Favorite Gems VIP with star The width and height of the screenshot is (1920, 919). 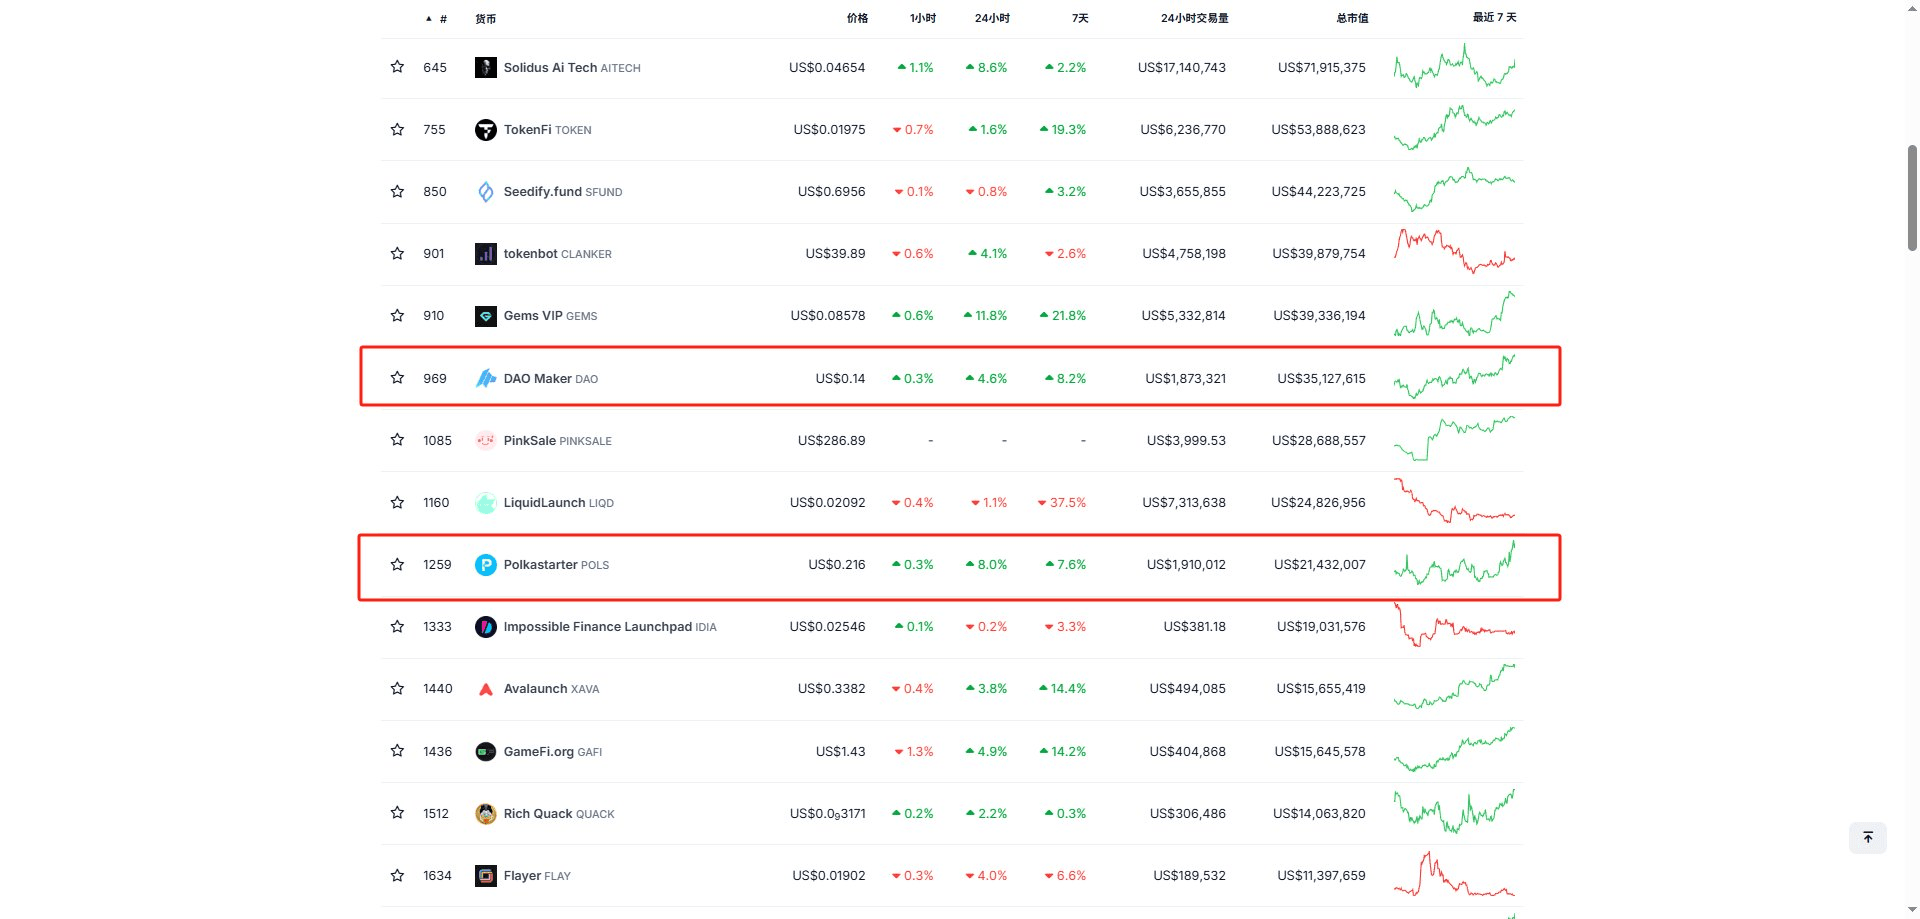point(397,316)
